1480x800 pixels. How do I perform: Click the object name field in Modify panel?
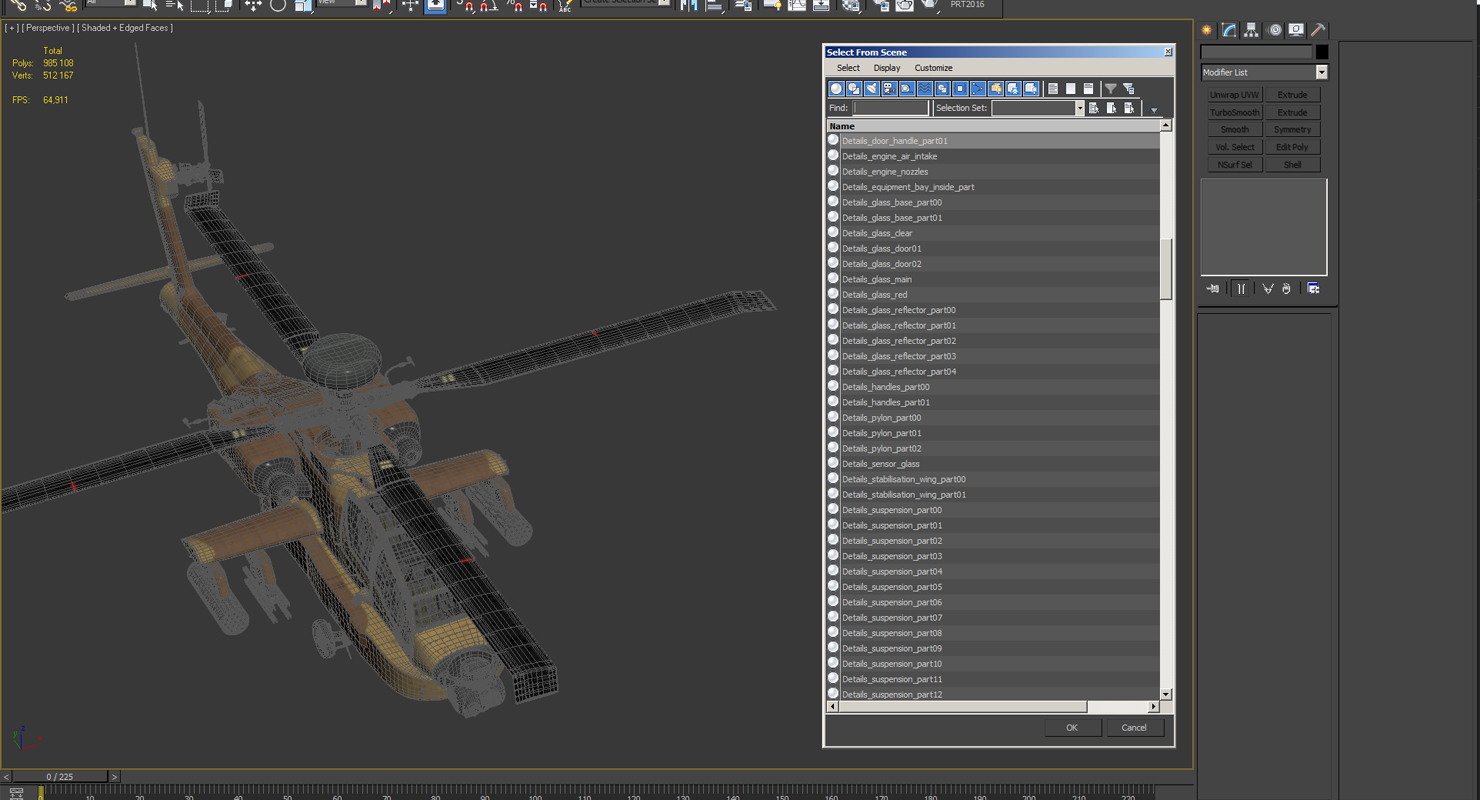(1257, 52)
